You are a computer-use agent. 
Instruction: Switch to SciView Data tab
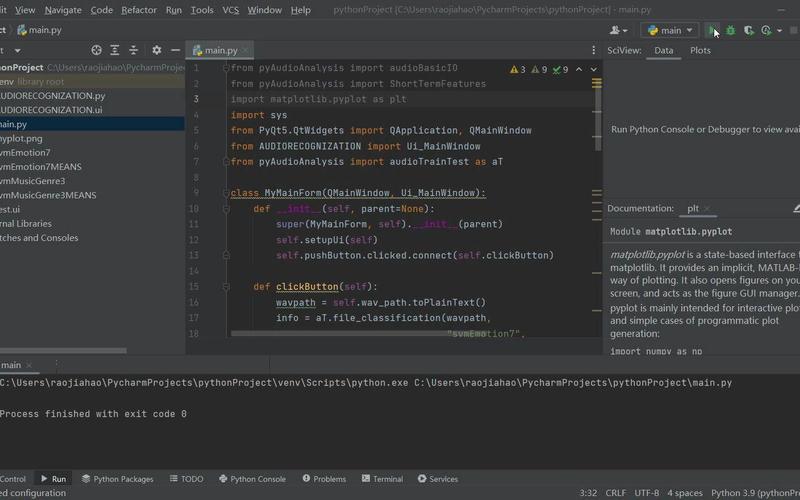[663, 51]
